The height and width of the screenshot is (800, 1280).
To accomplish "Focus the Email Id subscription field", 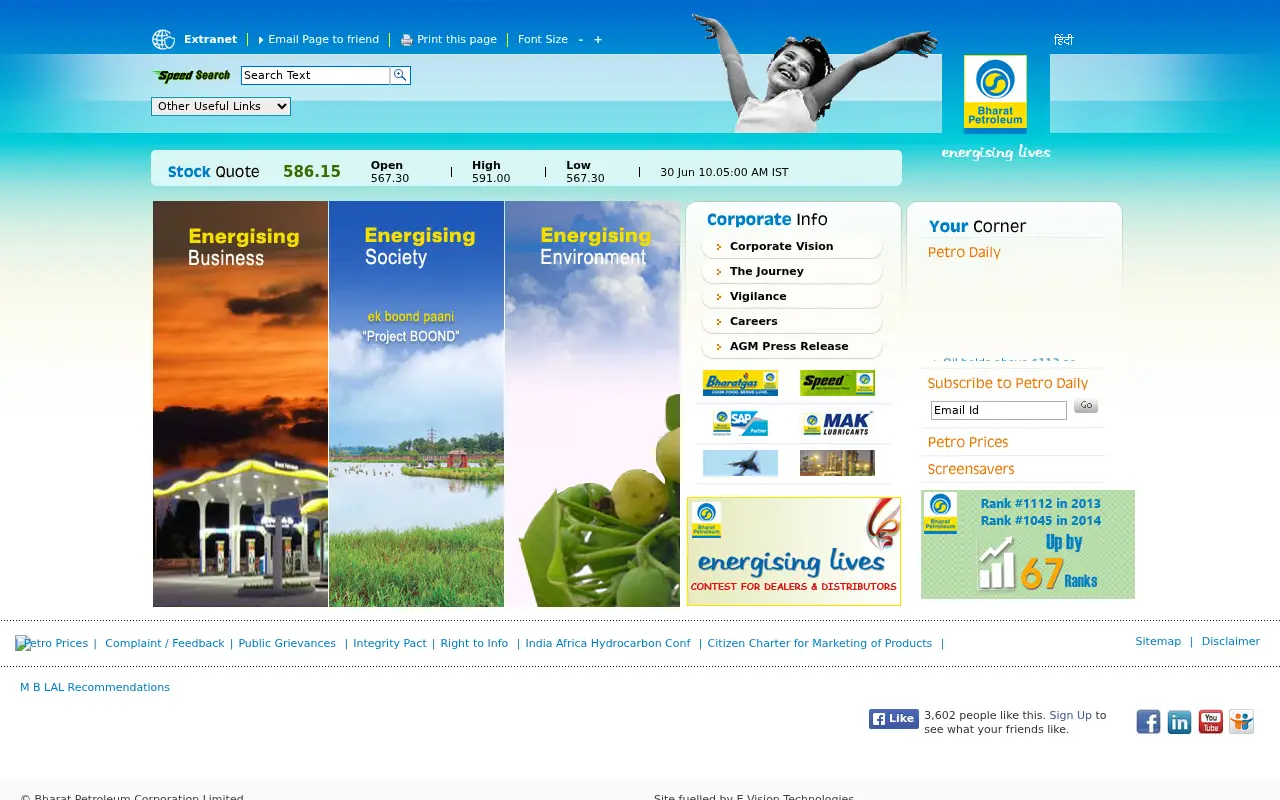I will click(999, 410).
